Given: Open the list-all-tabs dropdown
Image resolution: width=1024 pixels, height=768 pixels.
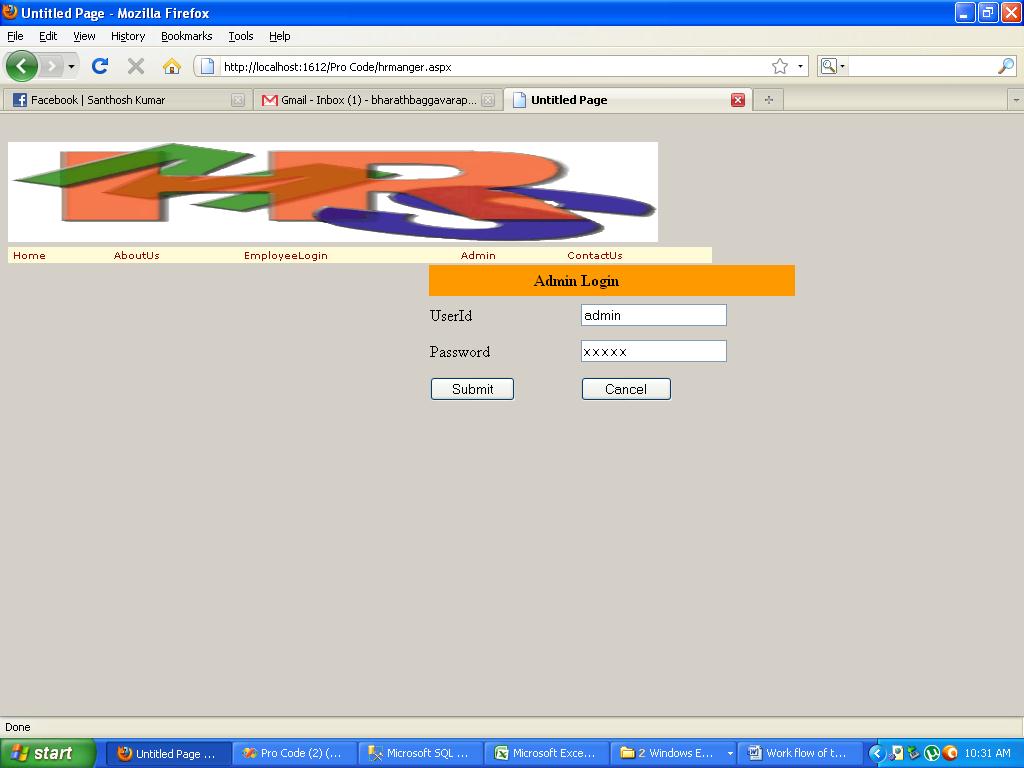Looking at the screenshot, I should [1016, 100].
